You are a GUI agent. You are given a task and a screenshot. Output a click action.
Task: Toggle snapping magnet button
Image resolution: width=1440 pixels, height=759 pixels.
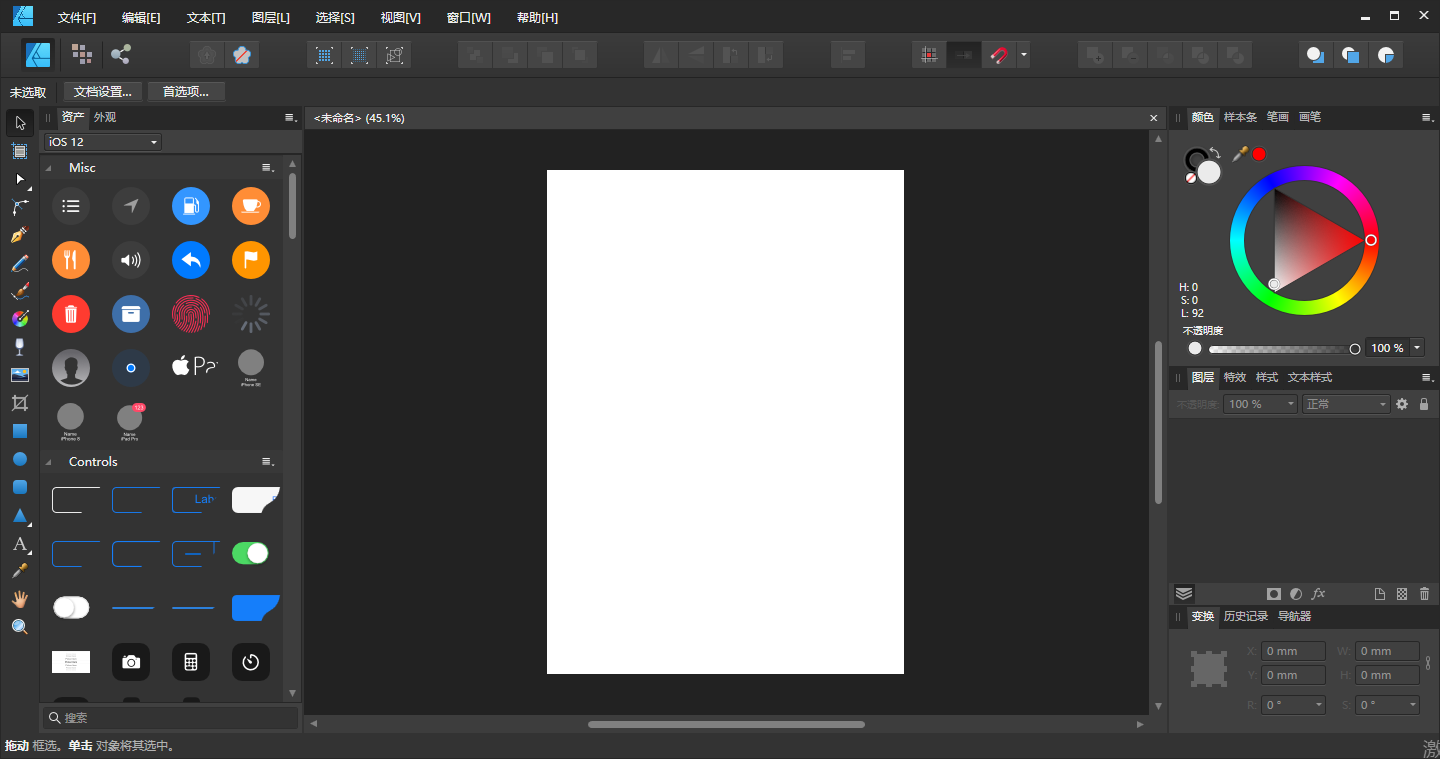click(x=998, y=55)
